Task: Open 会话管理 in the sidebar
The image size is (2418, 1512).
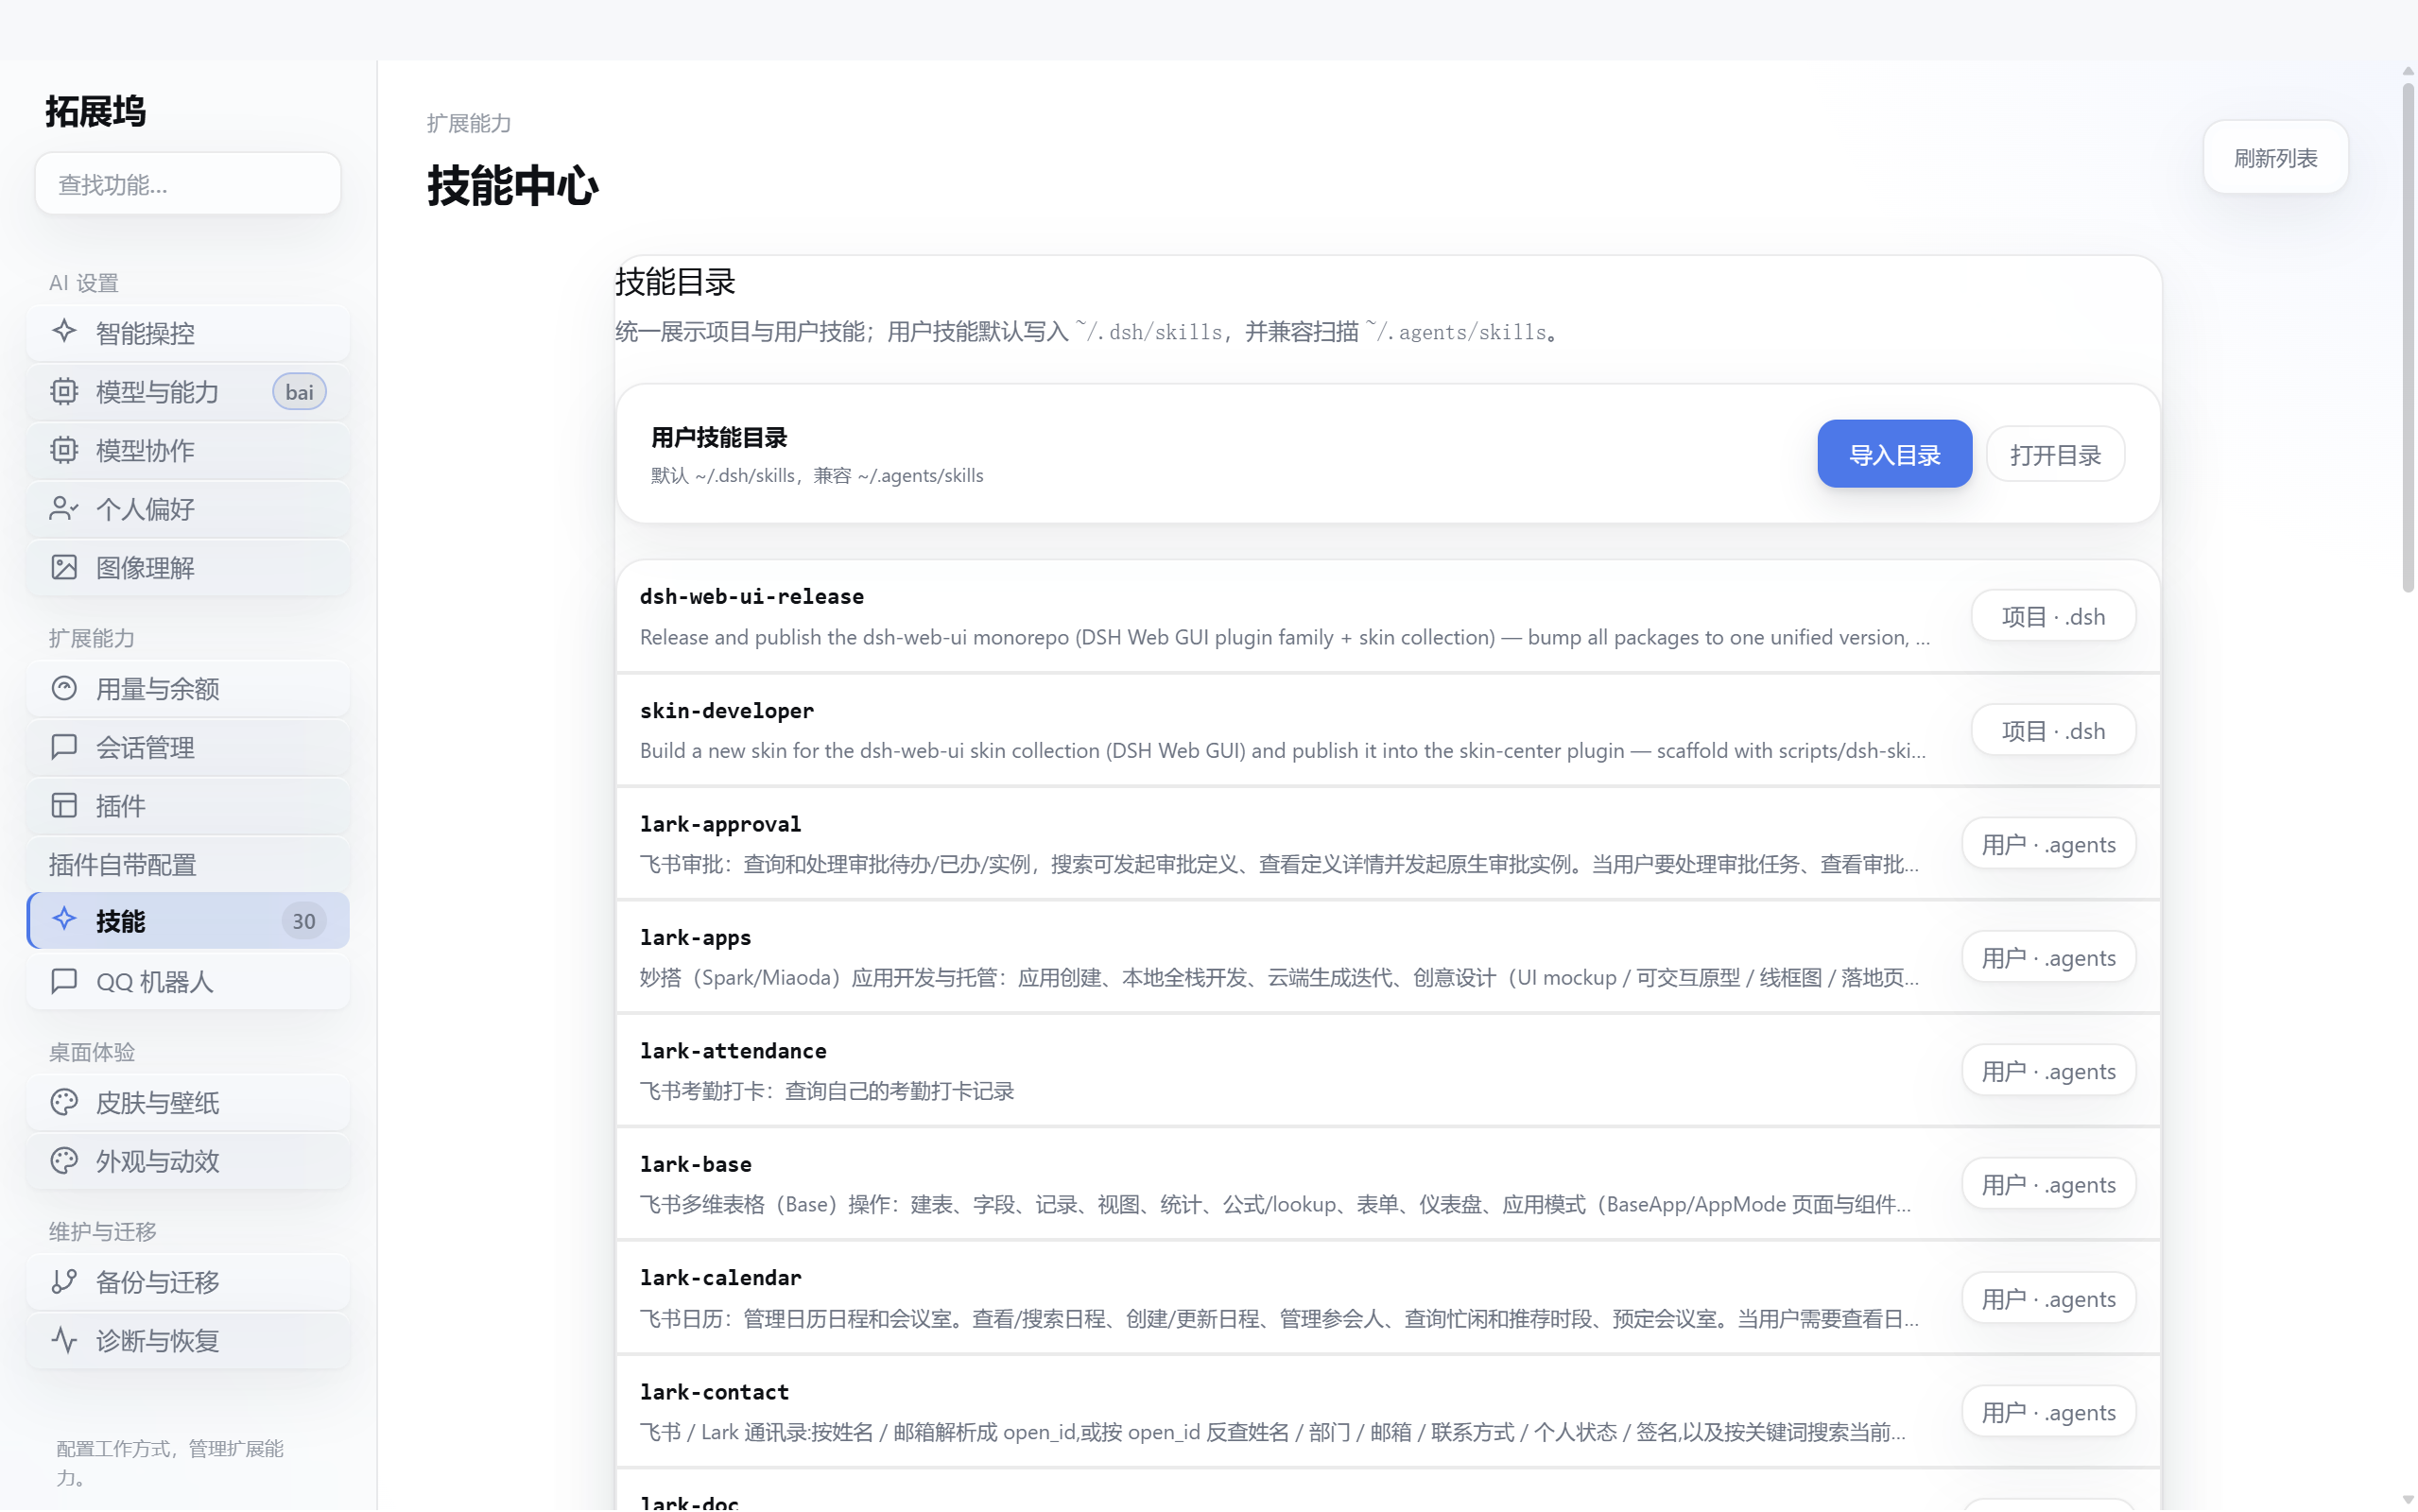Action: (x=188, y=747)
